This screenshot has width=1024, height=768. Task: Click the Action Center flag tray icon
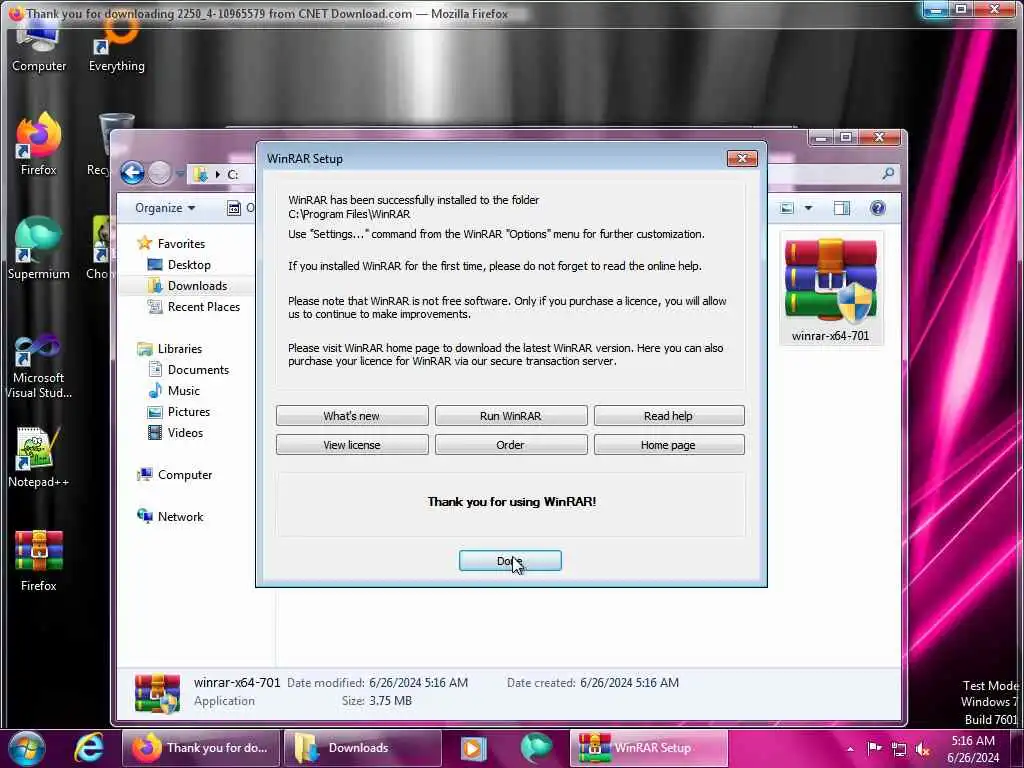[874, 748]
